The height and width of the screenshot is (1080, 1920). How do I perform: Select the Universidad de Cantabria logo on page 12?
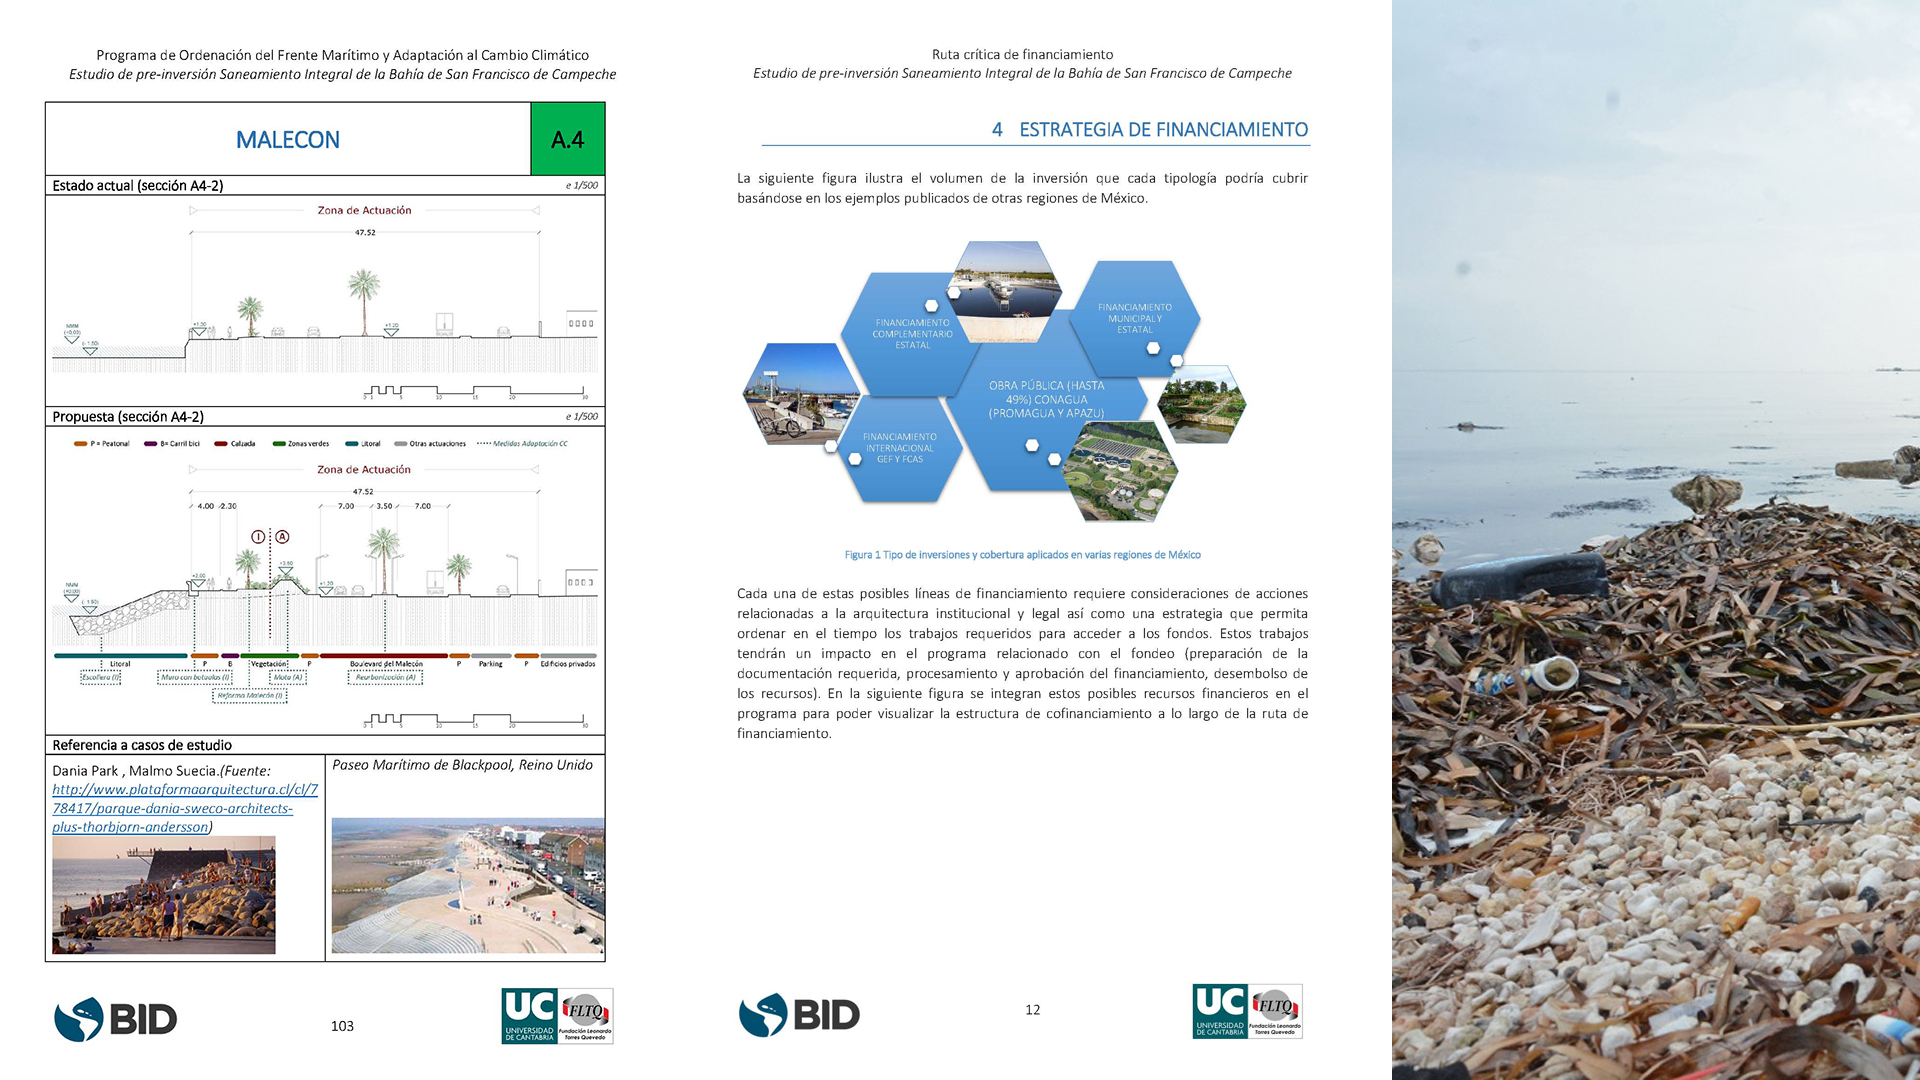tap(1220, 1011)
